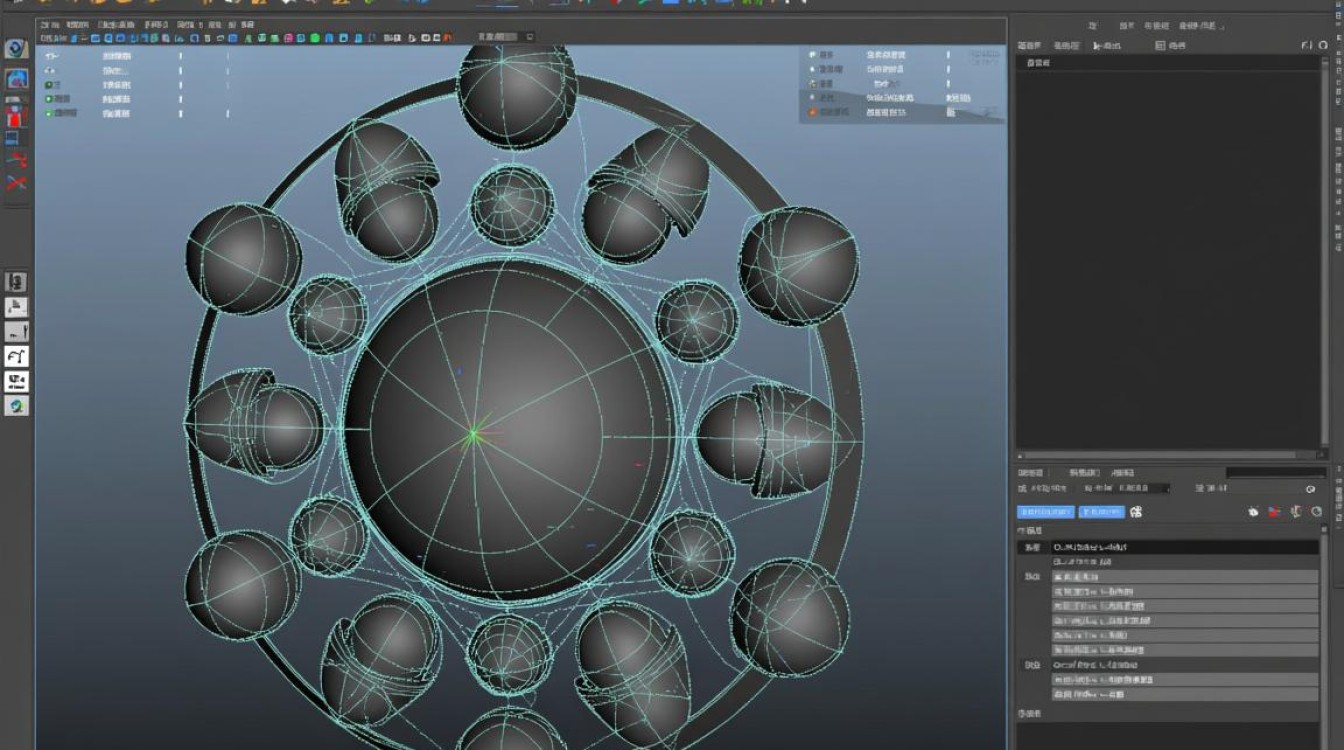
Task: Click the dark search field above the attribute panel
Action: click(1276, 472)
